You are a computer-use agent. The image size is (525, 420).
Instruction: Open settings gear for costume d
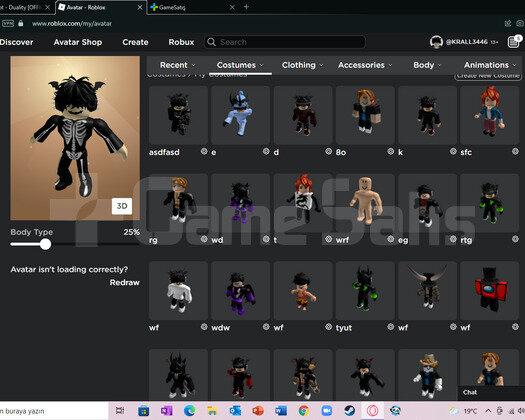click(328, 151)
